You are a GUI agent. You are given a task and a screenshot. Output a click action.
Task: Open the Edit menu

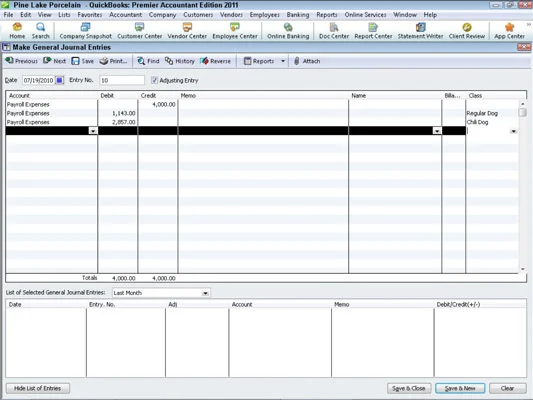tap(25, 15)
